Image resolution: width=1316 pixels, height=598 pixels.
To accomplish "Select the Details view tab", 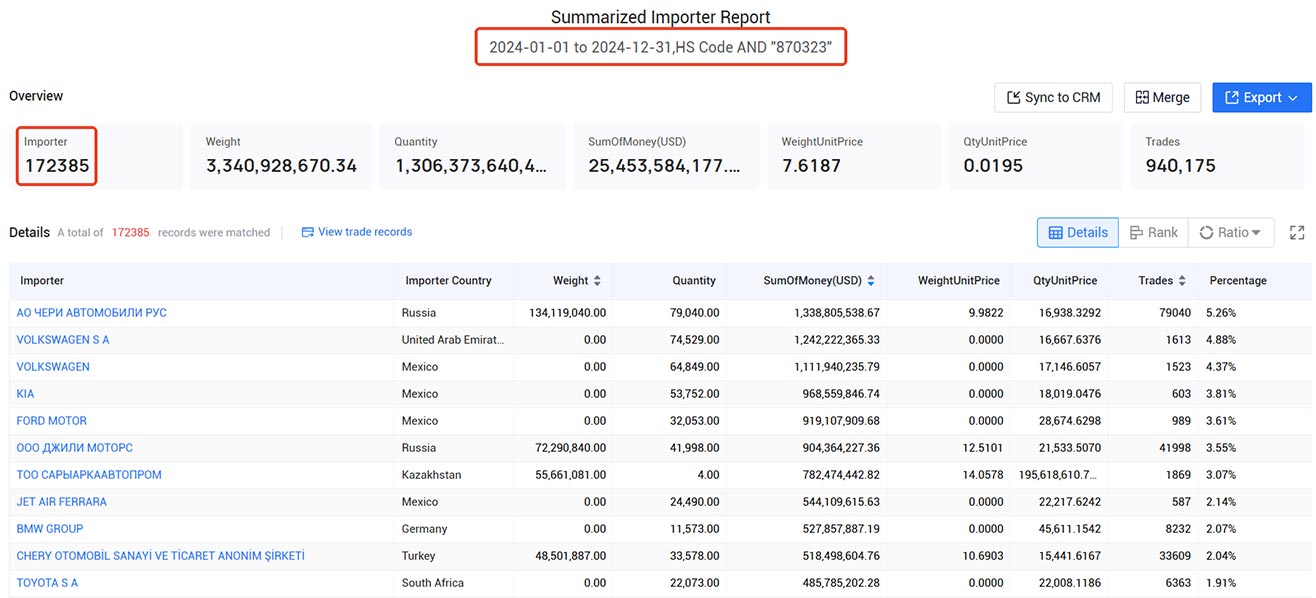I will tap(1078, 232).
